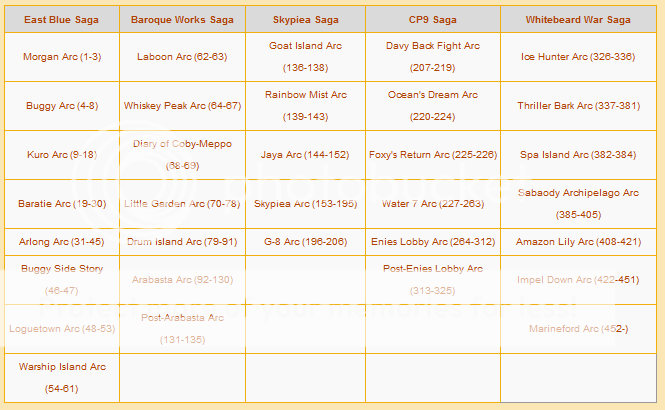665x410 pixels.
Task: Open Skypiea Arc (153-195) link
Action: pyautogui.click(x=305, y=204)
